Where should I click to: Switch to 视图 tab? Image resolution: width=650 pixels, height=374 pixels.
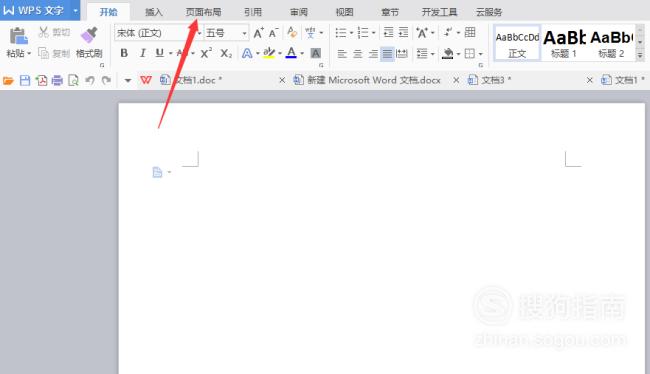(x=344, y=12)
